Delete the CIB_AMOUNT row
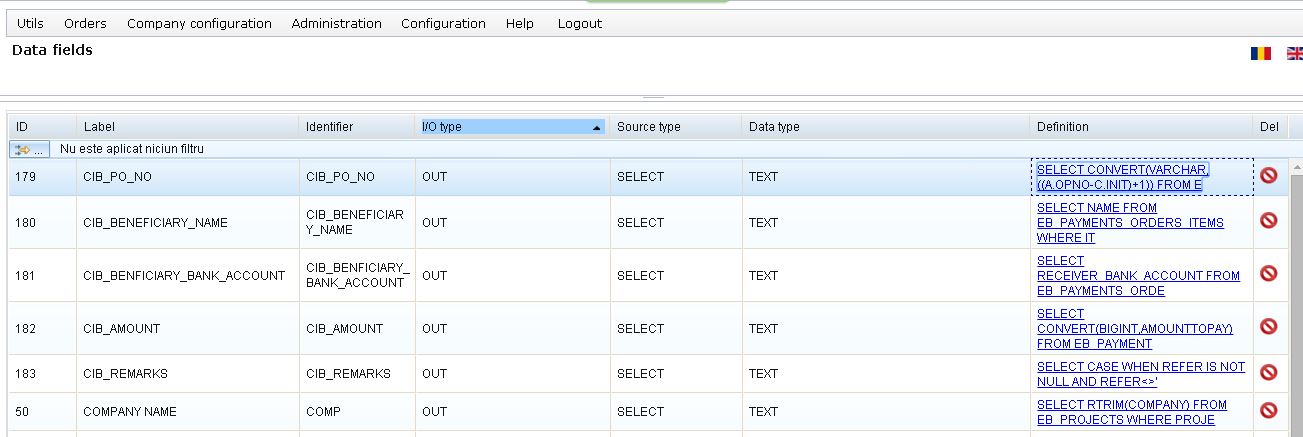 1268,327
